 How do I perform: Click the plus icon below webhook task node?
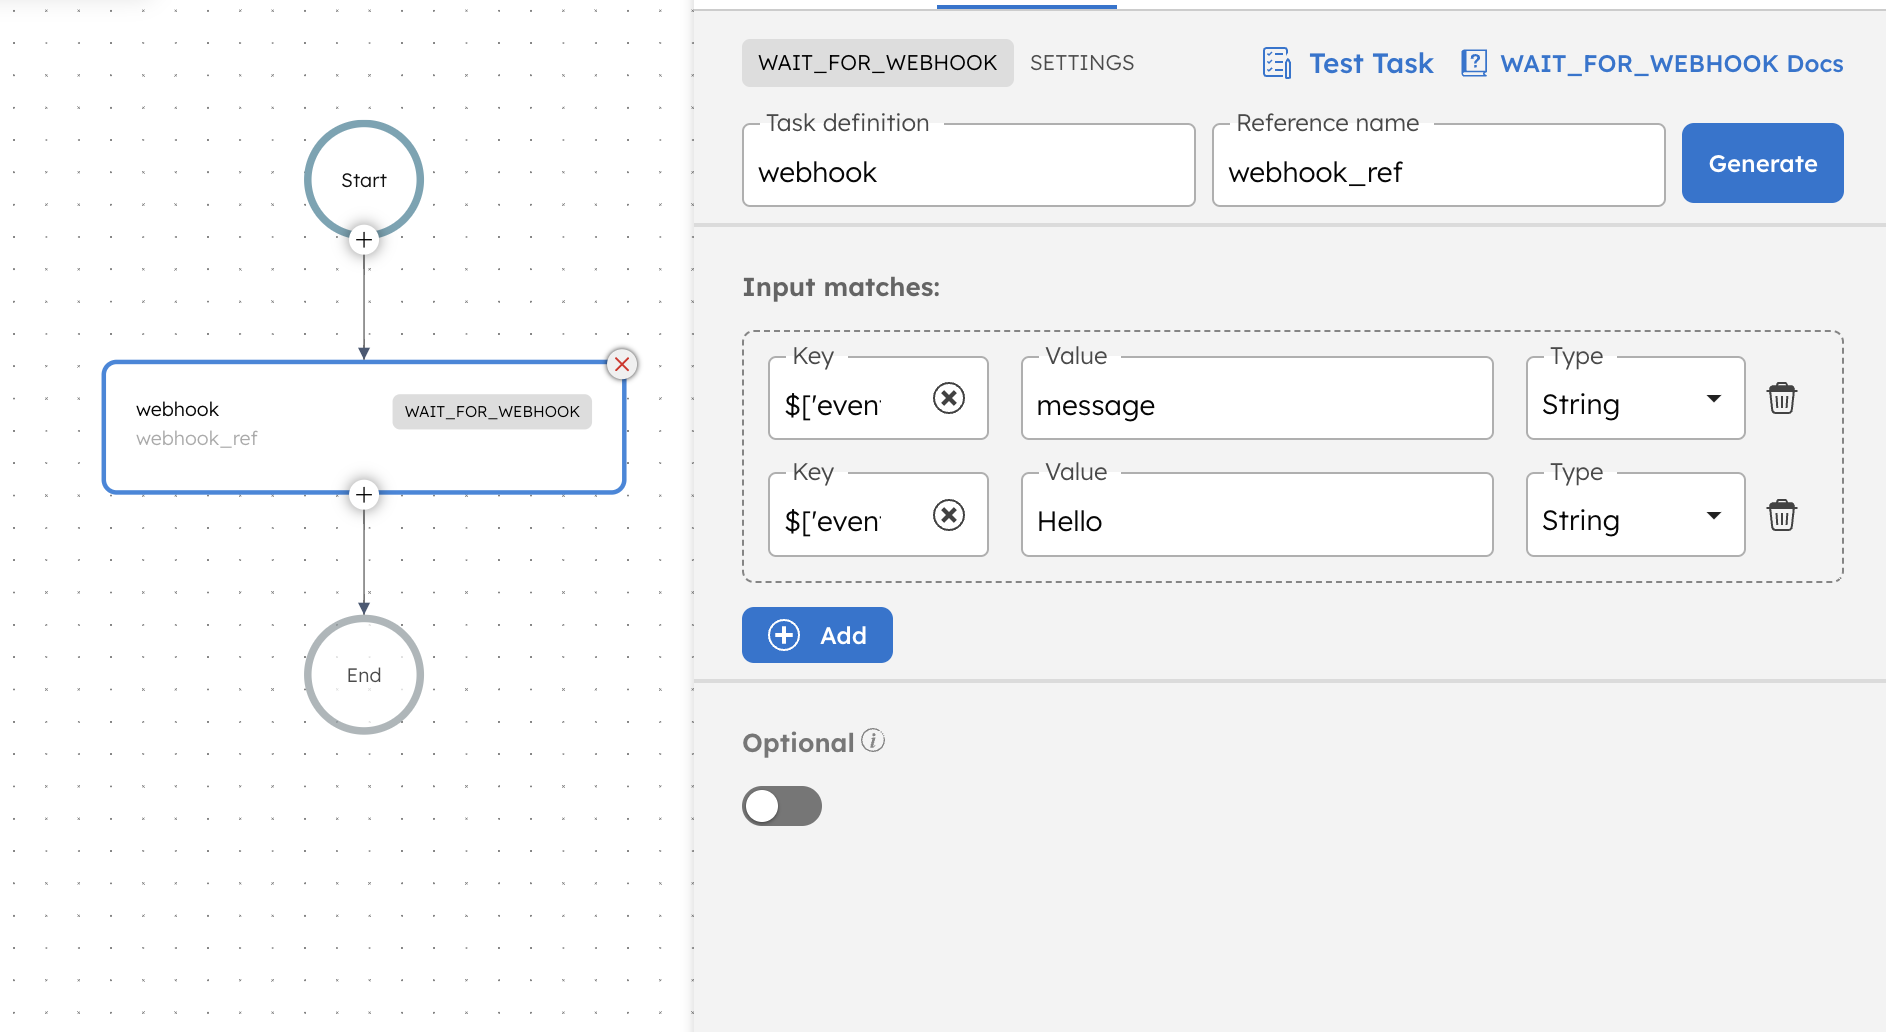click(364, 495)
